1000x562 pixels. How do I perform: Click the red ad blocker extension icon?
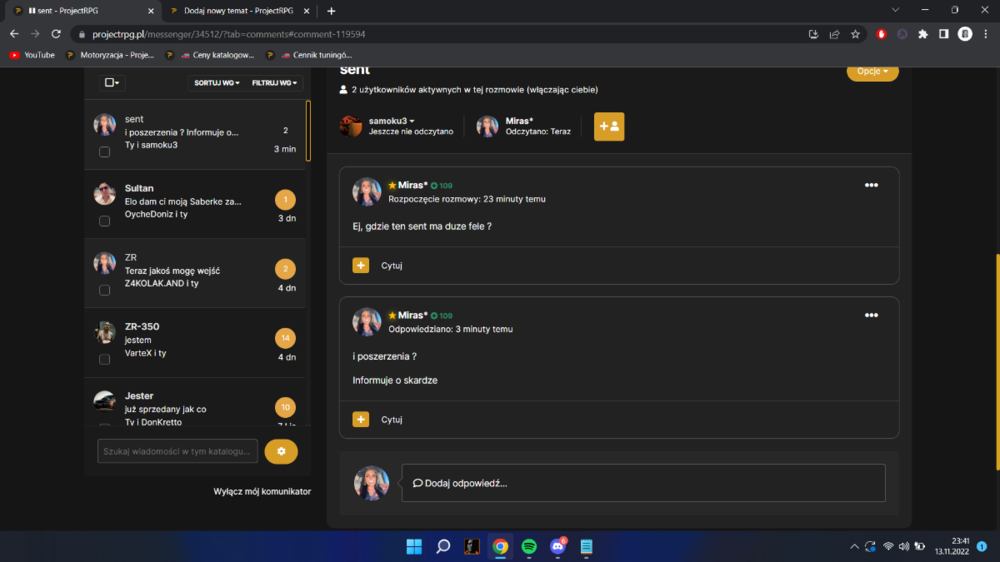coord(881,34)
